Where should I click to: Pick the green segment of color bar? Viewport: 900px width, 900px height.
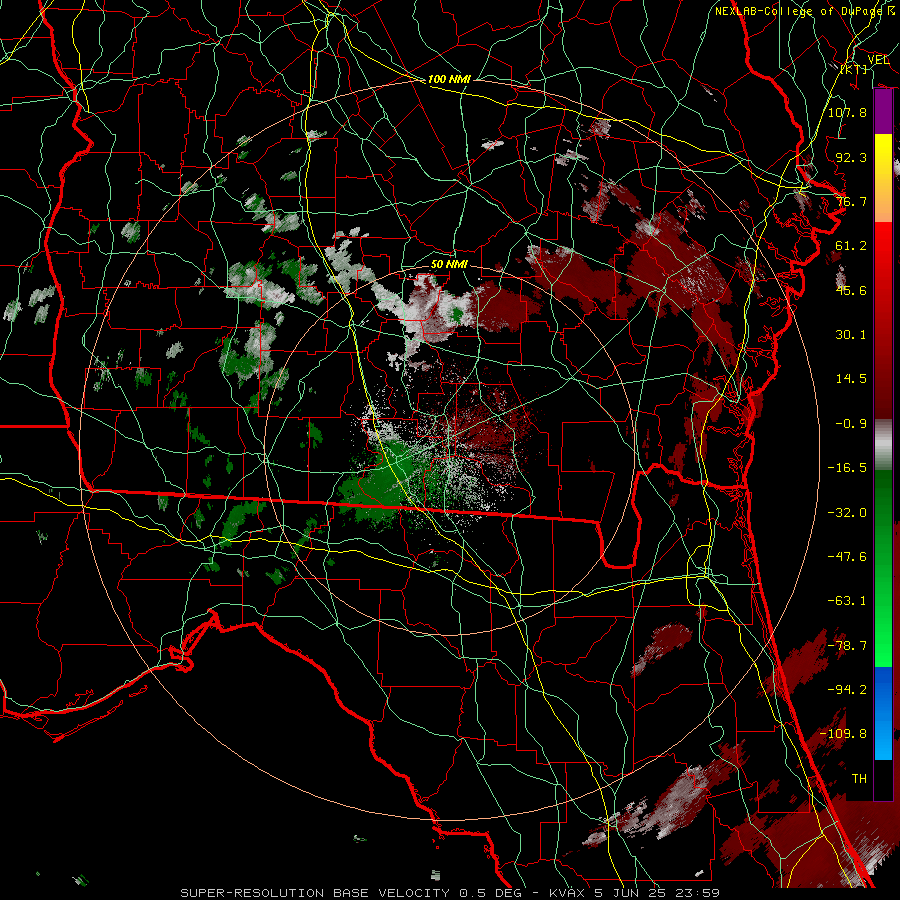[x=883, y=568]
